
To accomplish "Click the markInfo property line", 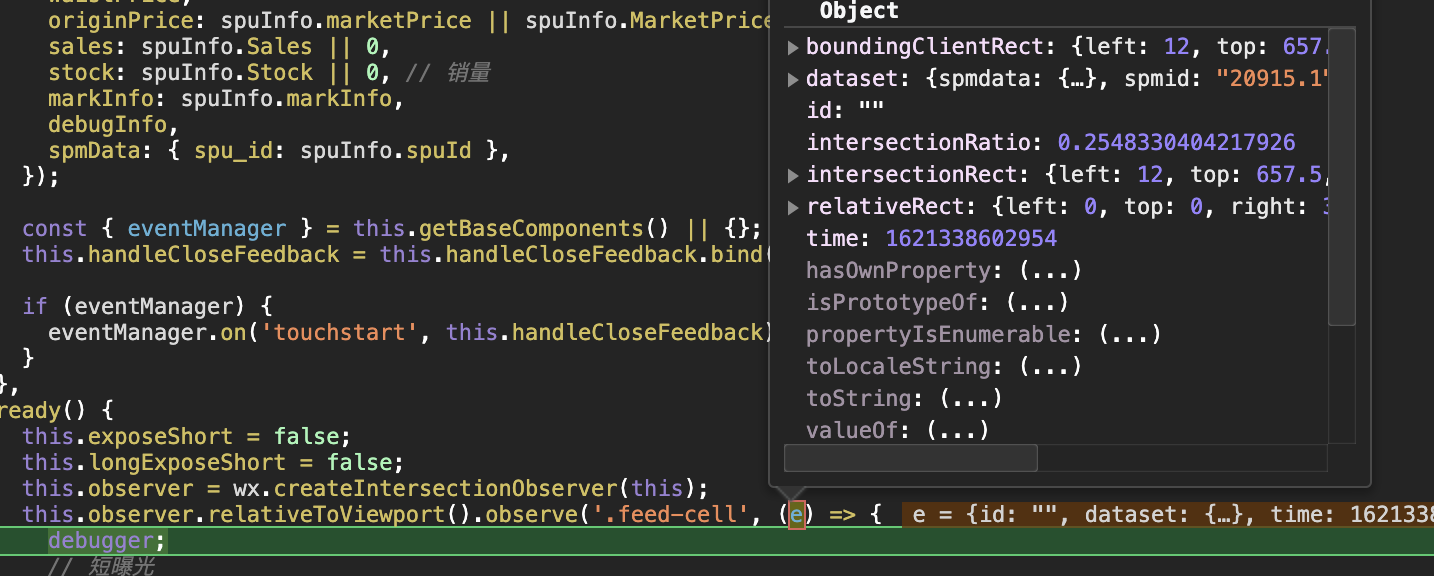I will tap(226, 99).
